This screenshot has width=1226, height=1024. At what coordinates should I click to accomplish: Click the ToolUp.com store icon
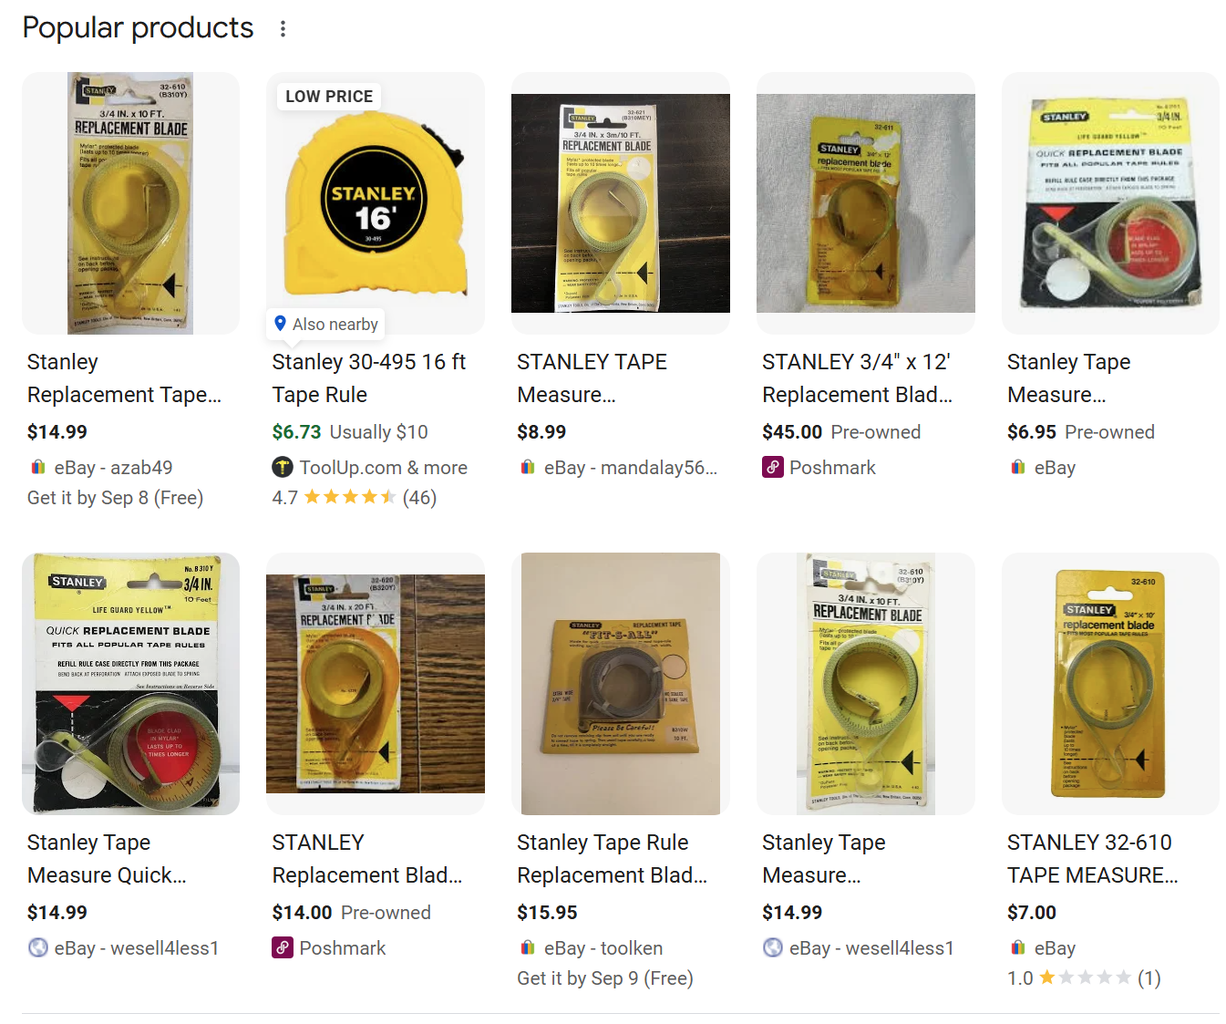pos(283,467)
